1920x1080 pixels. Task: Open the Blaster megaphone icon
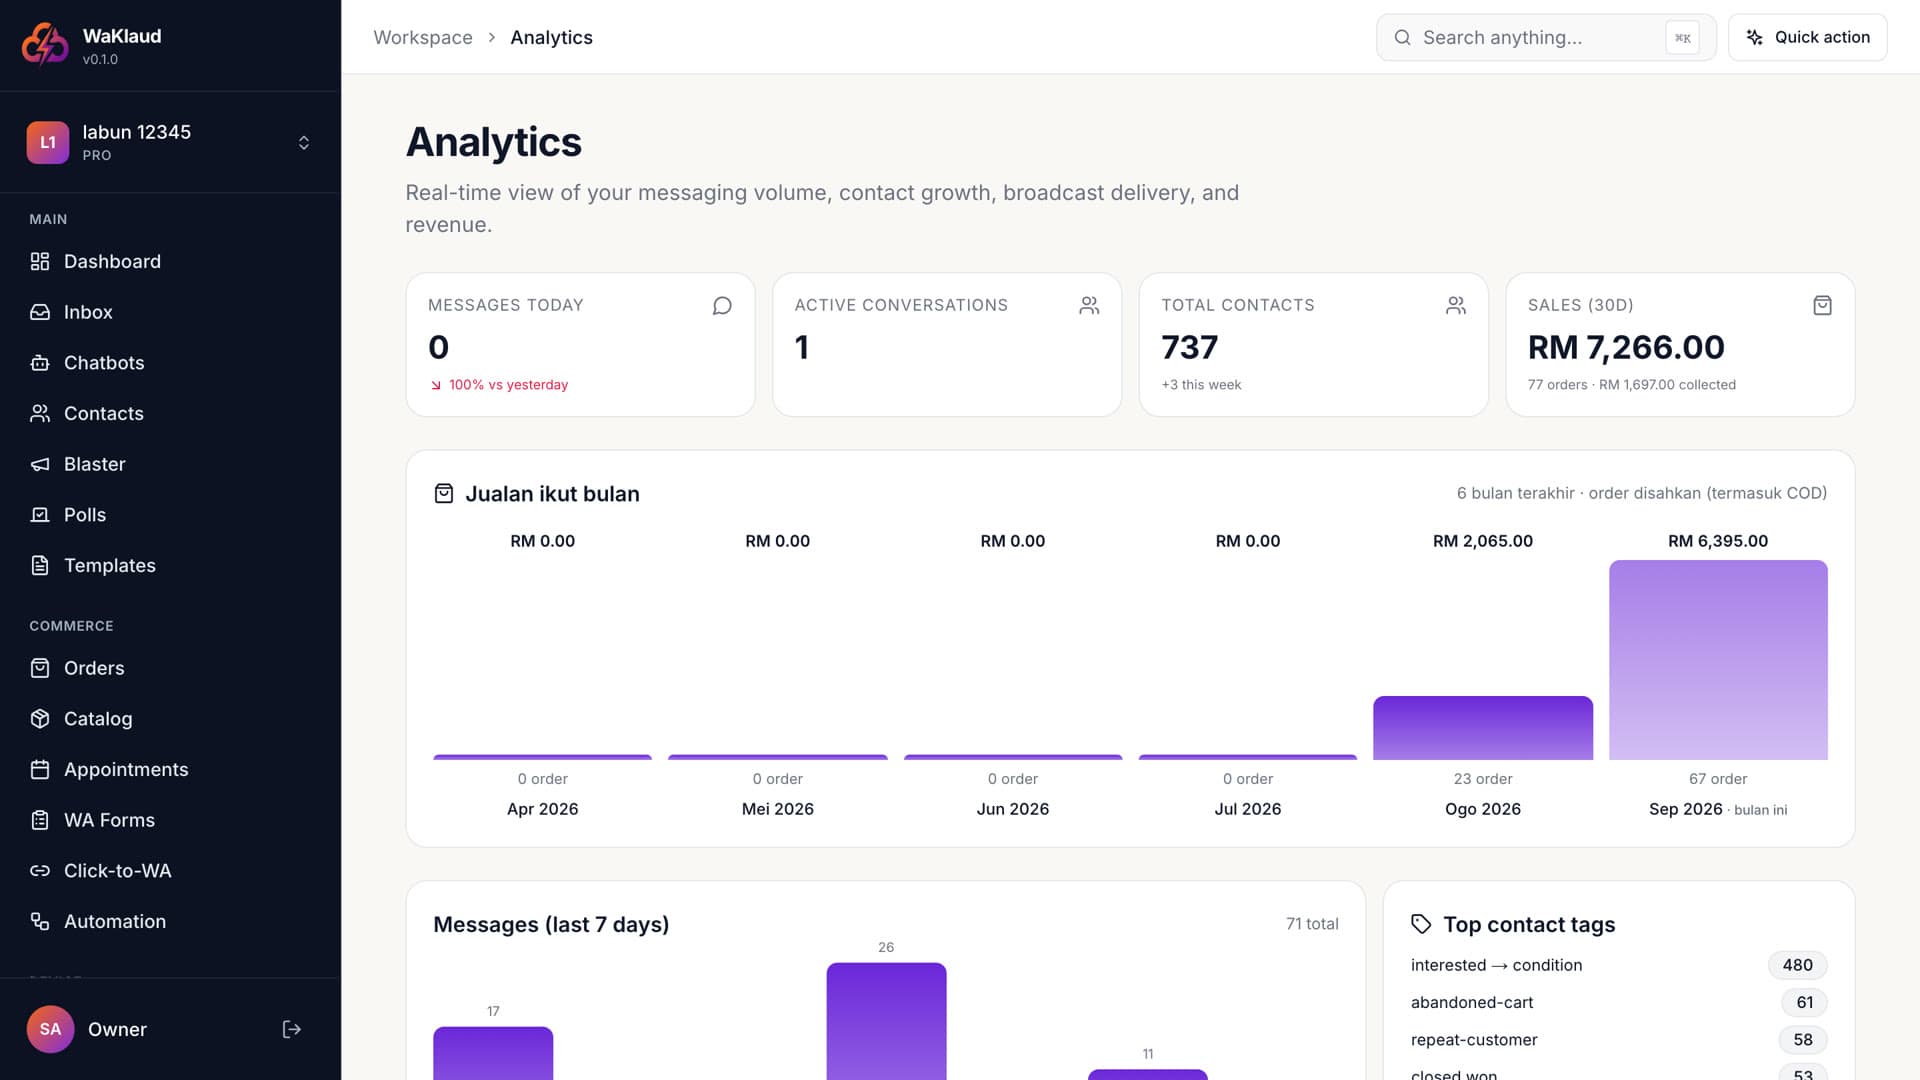pyautogui.click(x=40, y=464)
